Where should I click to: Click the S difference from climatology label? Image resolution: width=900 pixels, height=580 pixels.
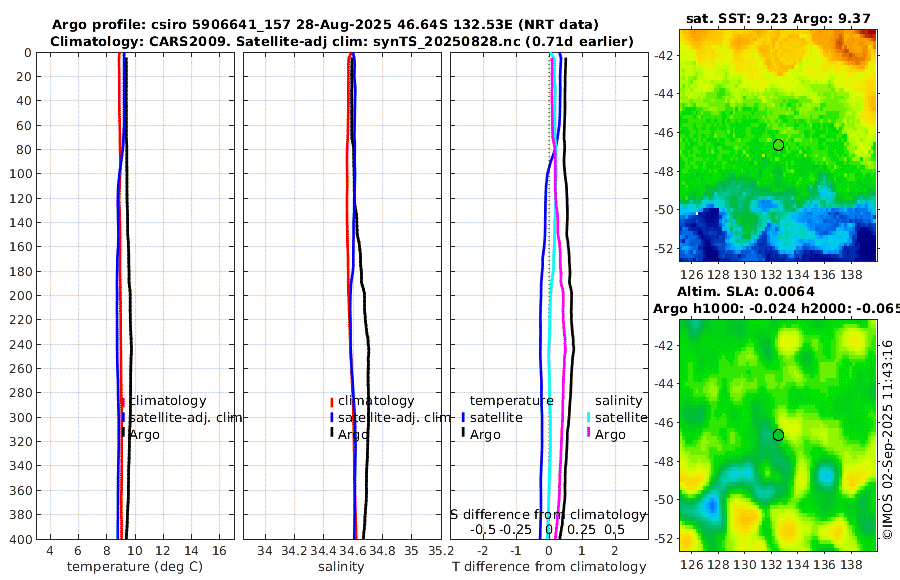(x=548, y=514)
